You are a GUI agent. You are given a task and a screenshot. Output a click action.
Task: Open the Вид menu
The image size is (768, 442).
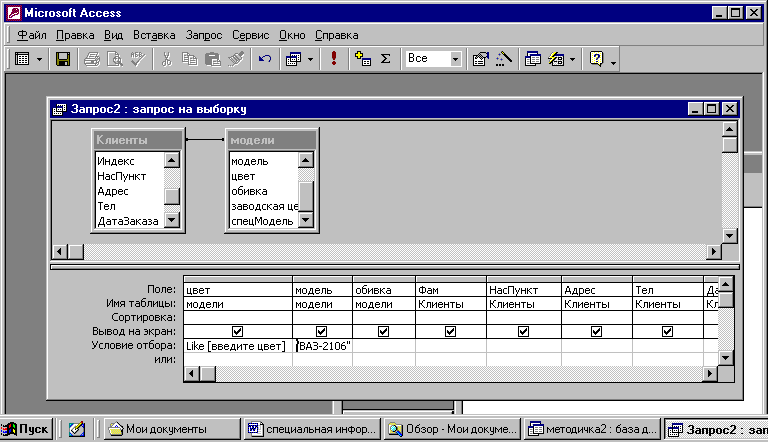pyautogui.click(x=113, y=35)
